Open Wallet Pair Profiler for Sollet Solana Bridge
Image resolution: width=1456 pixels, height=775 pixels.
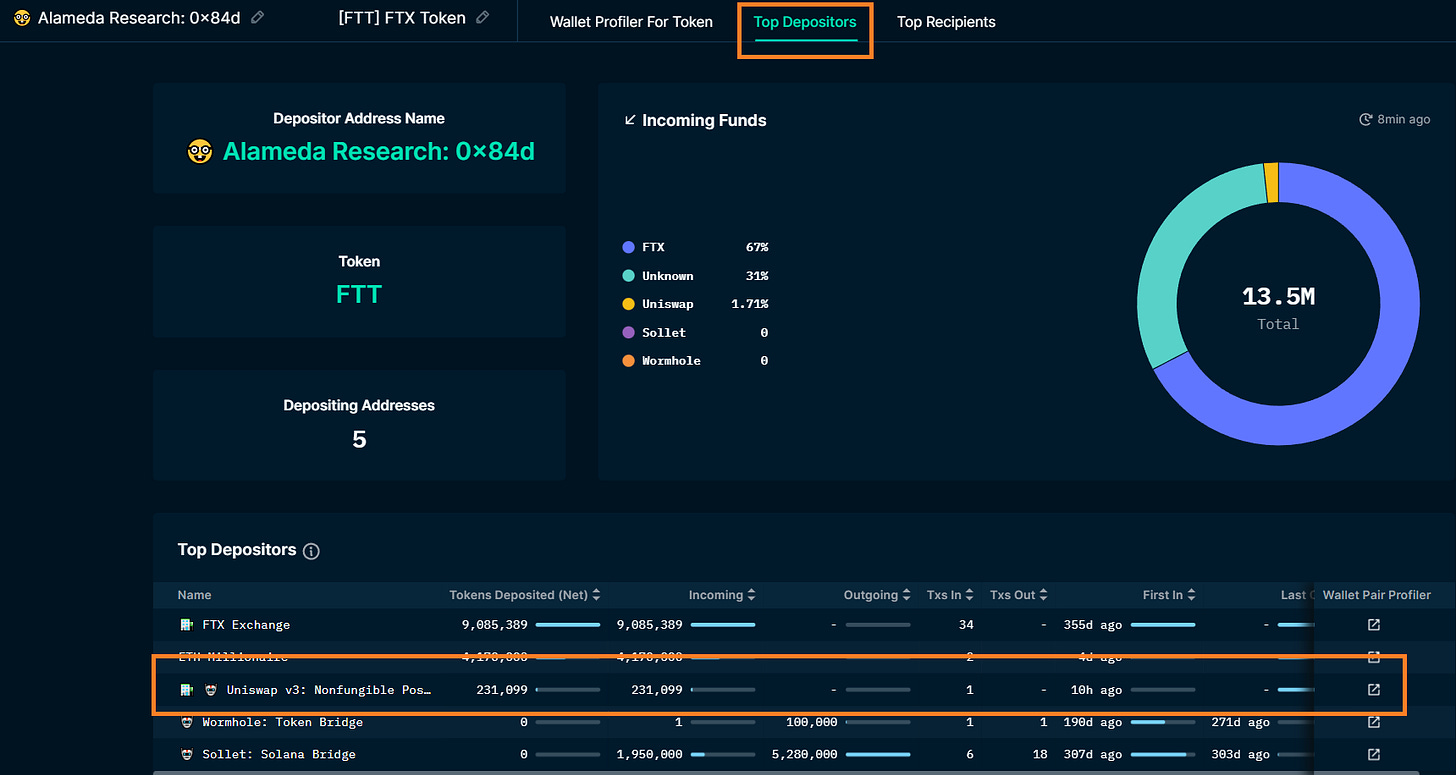(x=1374, y=754)
